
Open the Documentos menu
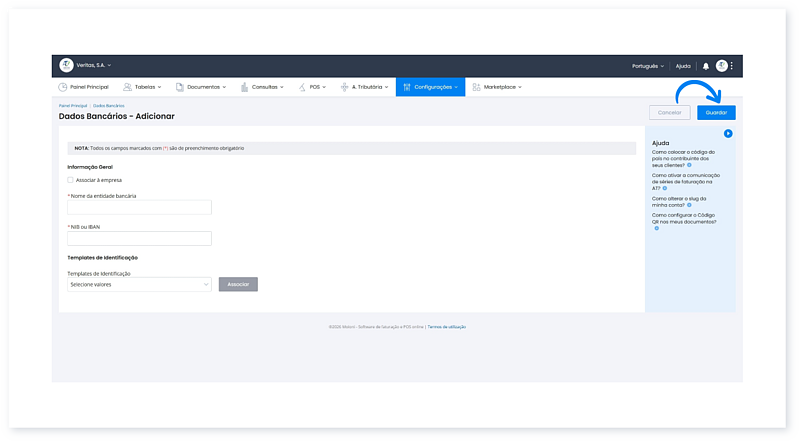[201, 87]
